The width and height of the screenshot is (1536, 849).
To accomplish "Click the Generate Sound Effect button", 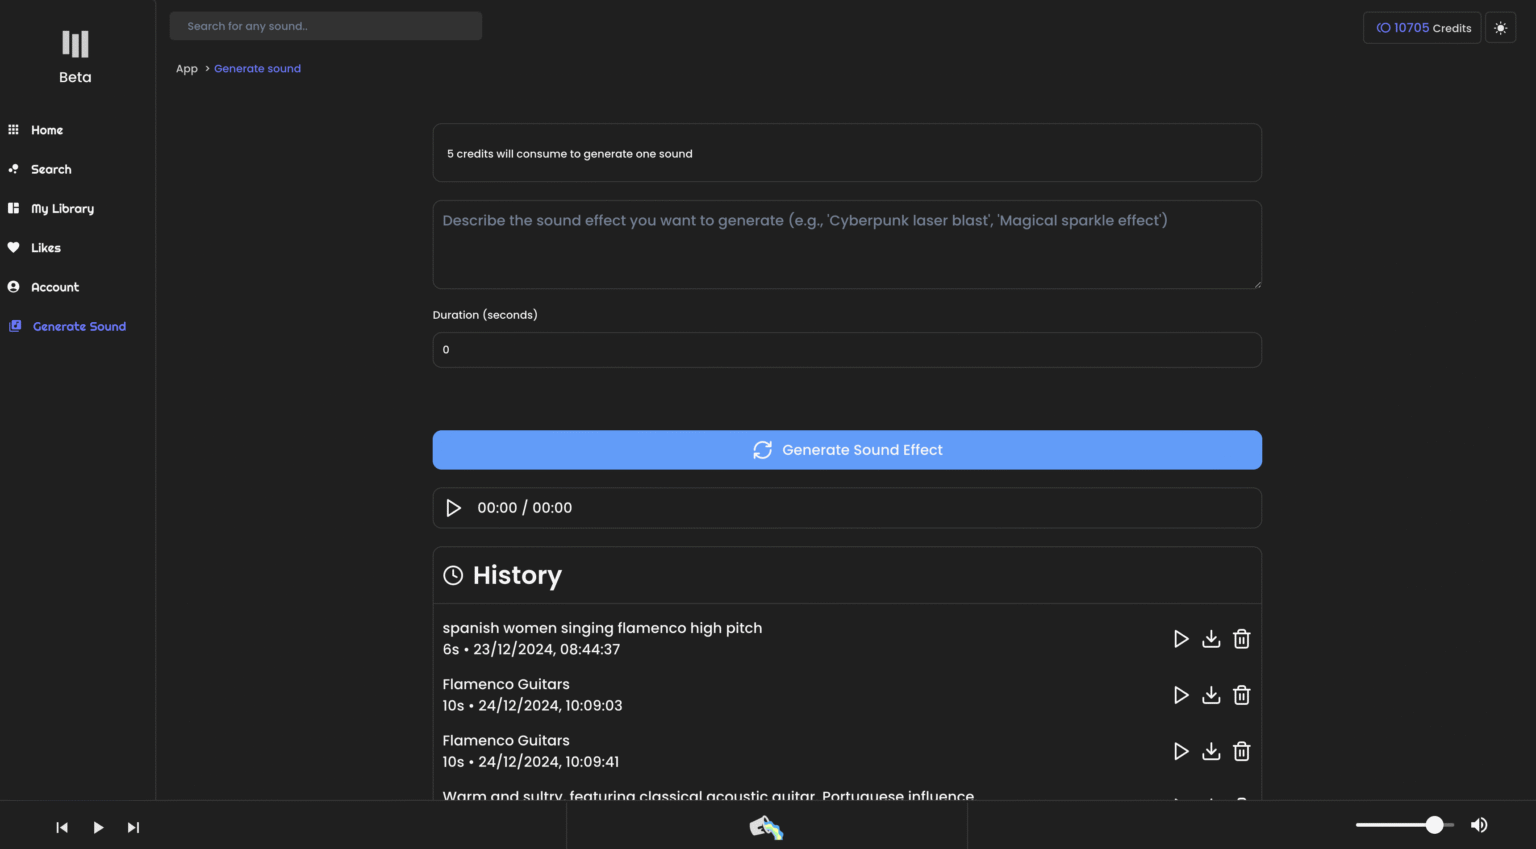I will click(846, 450).
